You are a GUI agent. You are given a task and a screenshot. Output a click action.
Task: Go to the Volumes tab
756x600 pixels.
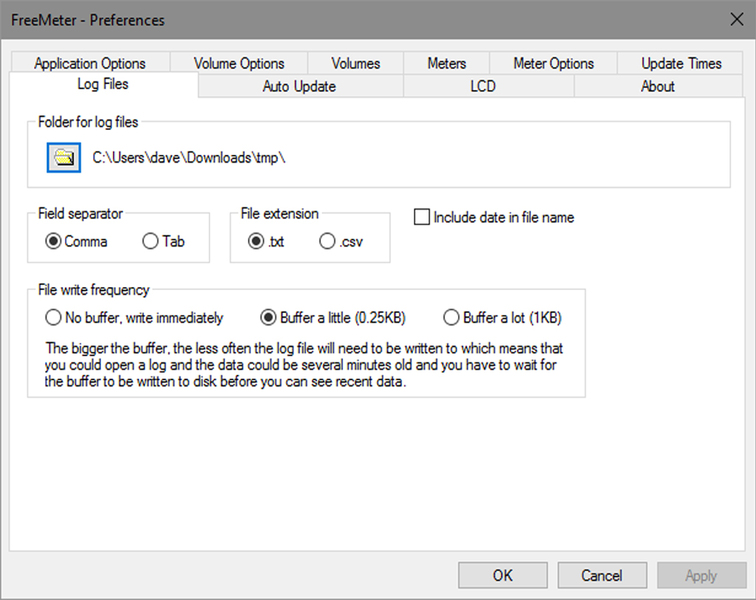click(356, 63)
